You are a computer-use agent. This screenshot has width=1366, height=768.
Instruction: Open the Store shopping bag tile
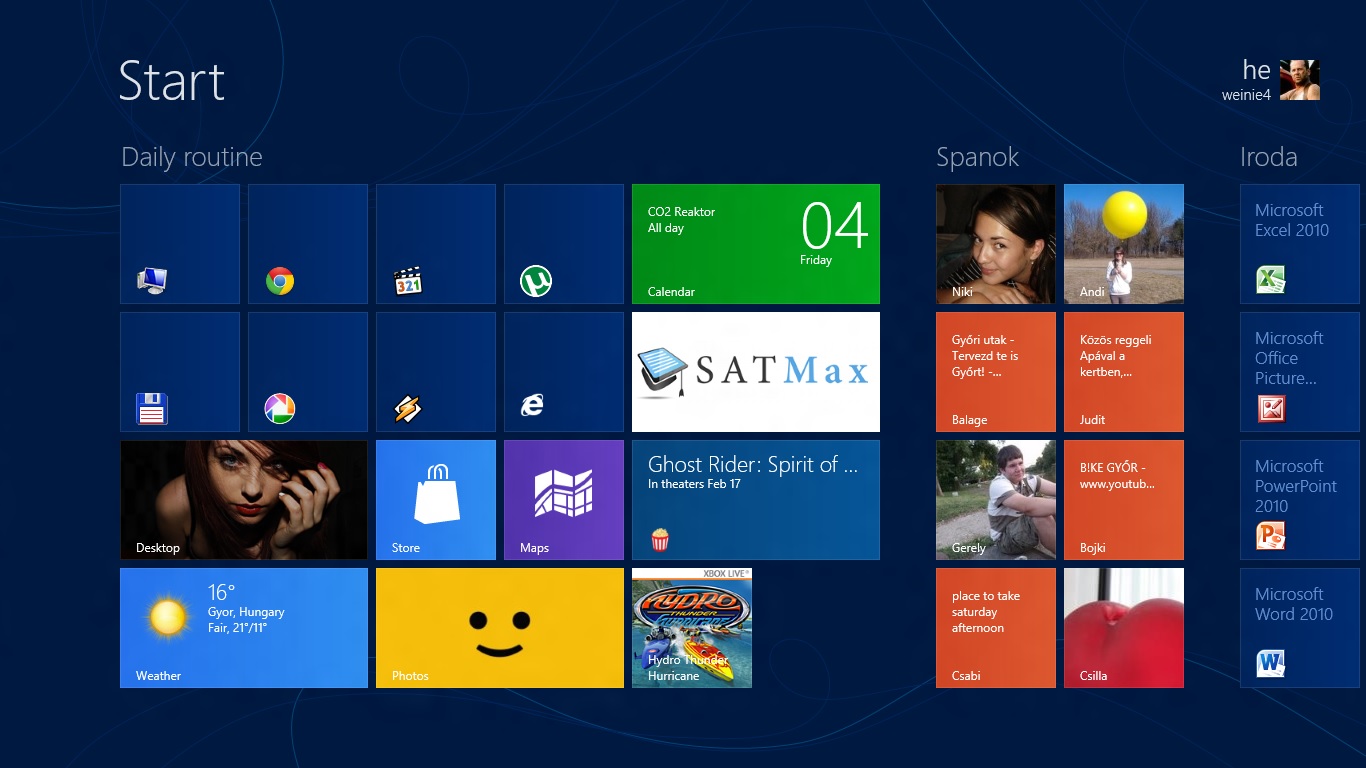point(436,500)
